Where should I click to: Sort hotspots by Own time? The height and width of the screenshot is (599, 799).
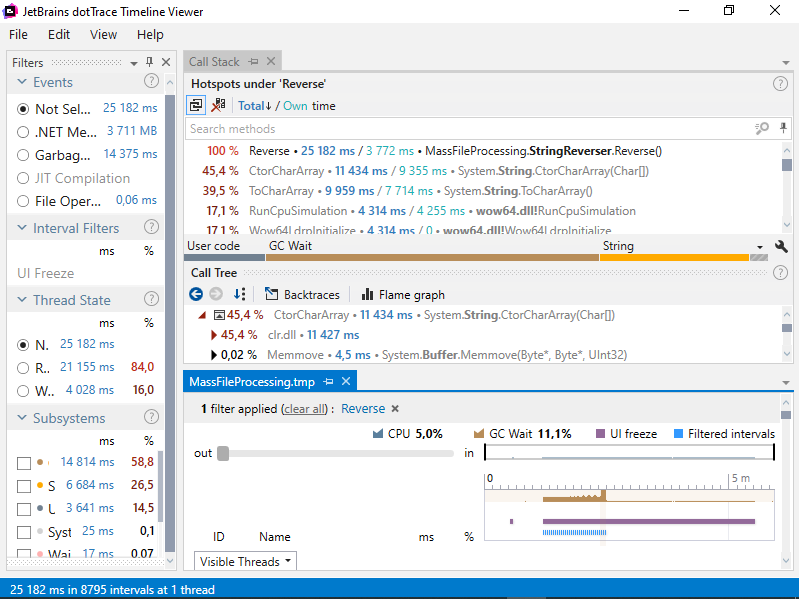[x=295, y=106]
